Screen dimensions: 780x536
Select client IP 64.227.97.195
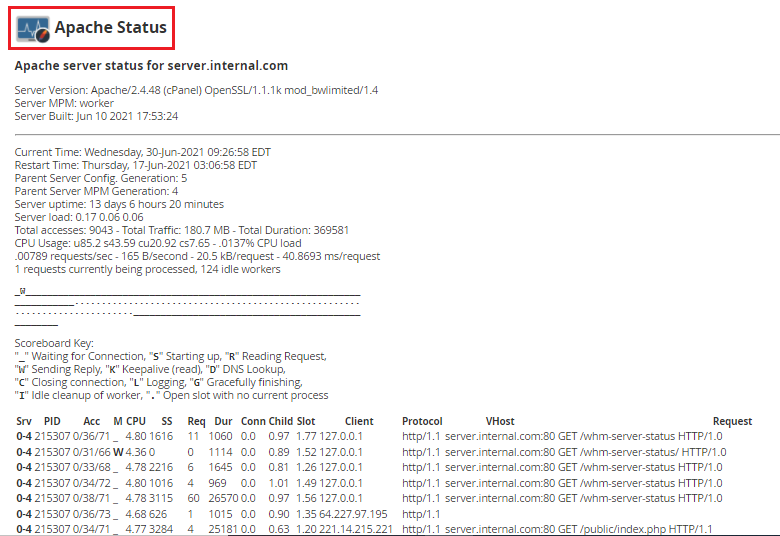point(353,514)
